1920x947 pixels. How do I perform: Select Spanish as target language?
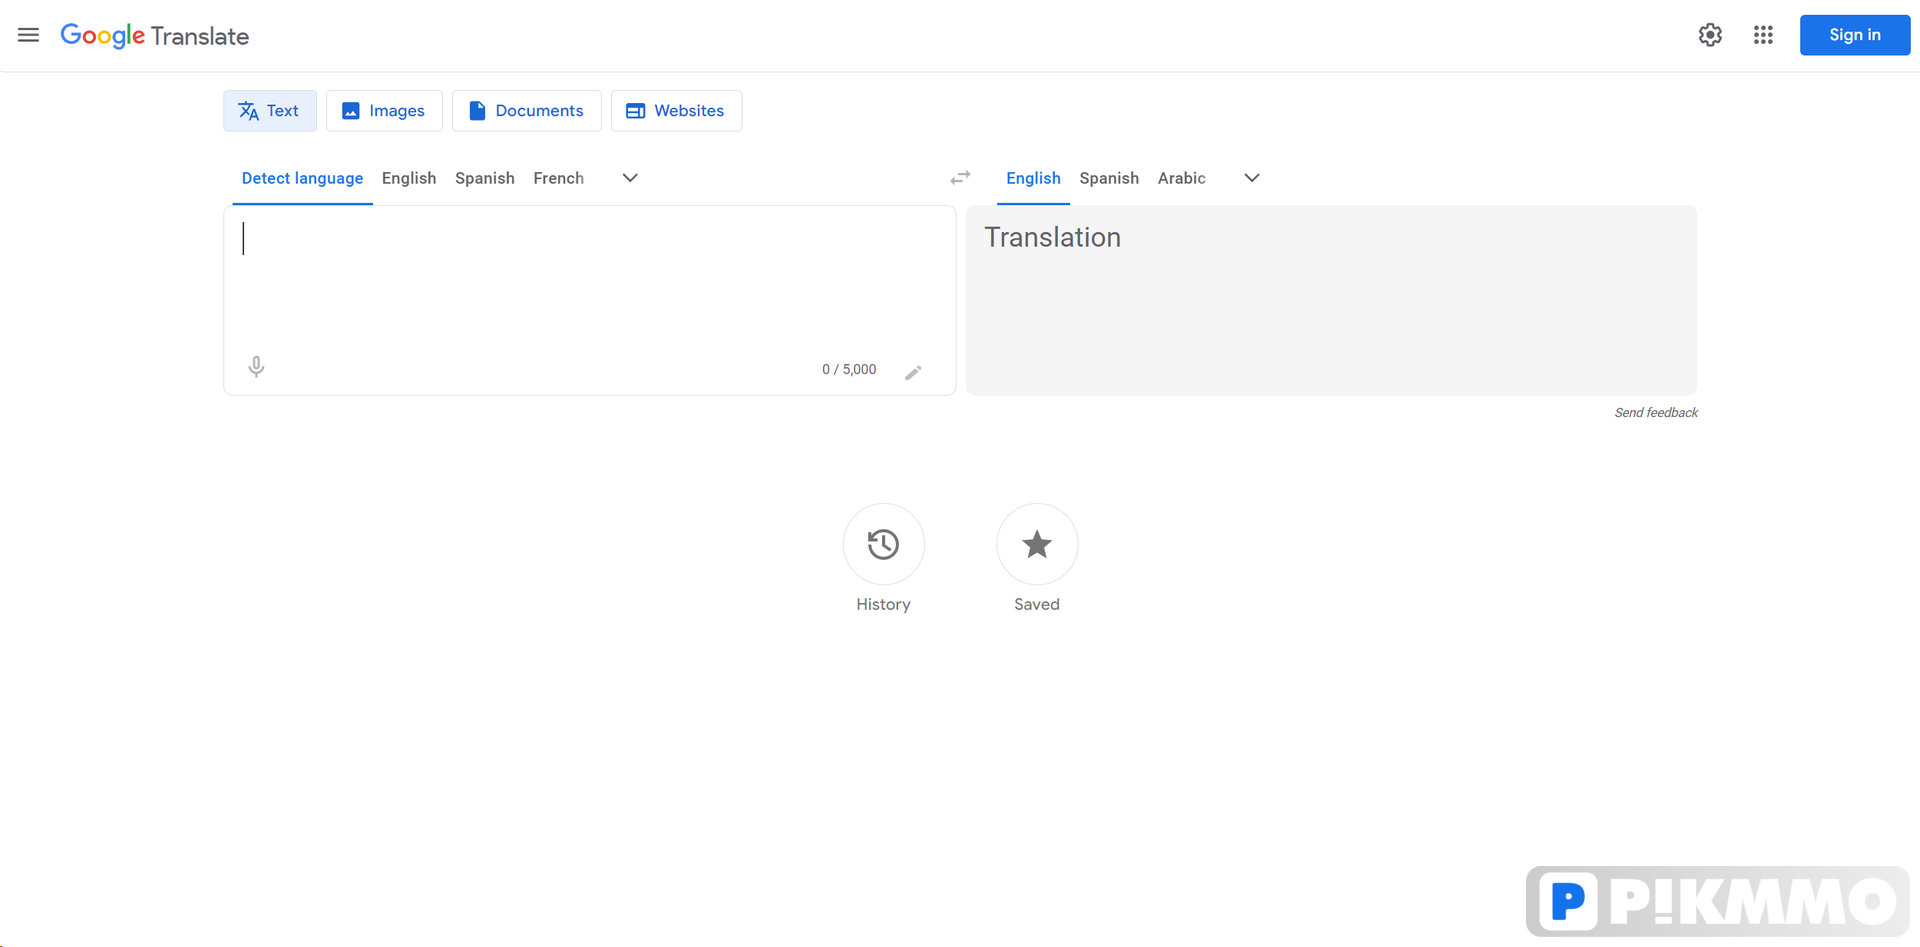point(1109,178)
